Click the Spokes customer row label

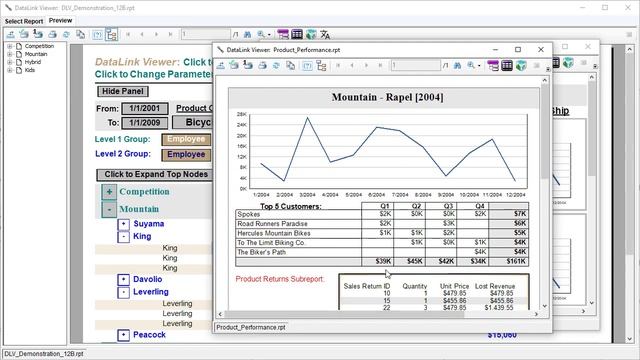[249, 214]
